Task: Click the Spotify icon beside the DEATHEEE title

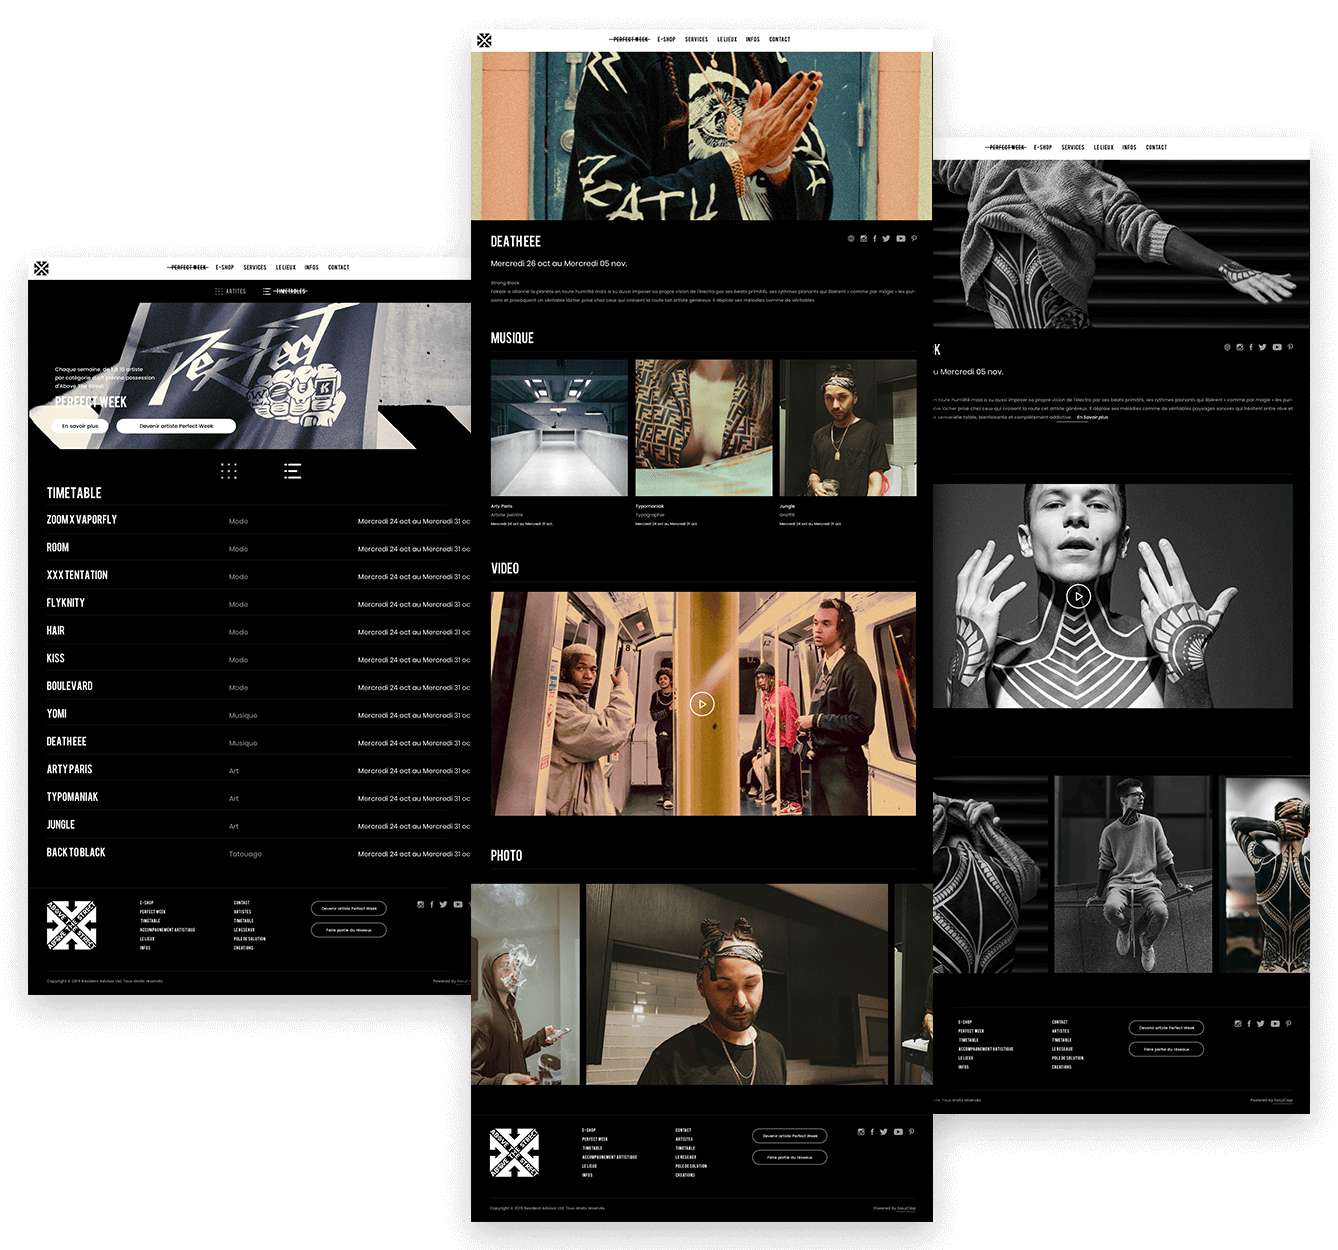Action: pyautogui.click(x=851, y=239)
